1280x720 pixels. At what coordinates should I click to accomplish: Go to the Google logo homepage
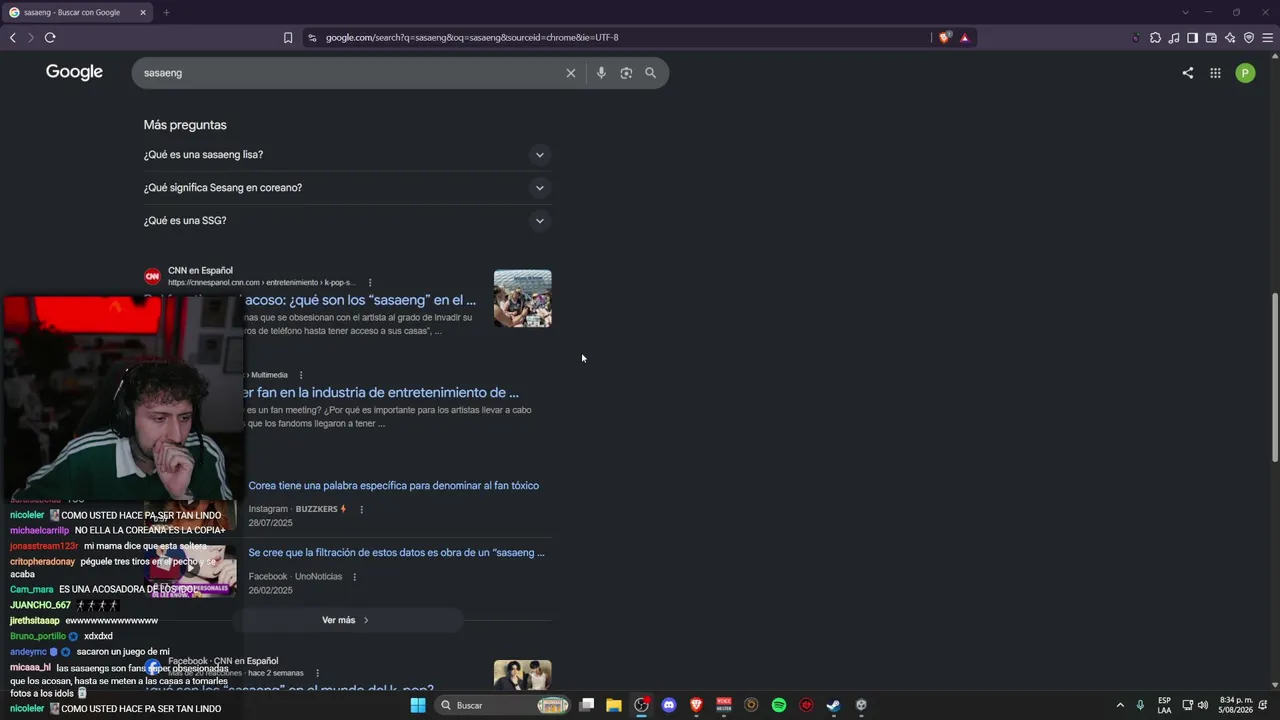point(74,72)
